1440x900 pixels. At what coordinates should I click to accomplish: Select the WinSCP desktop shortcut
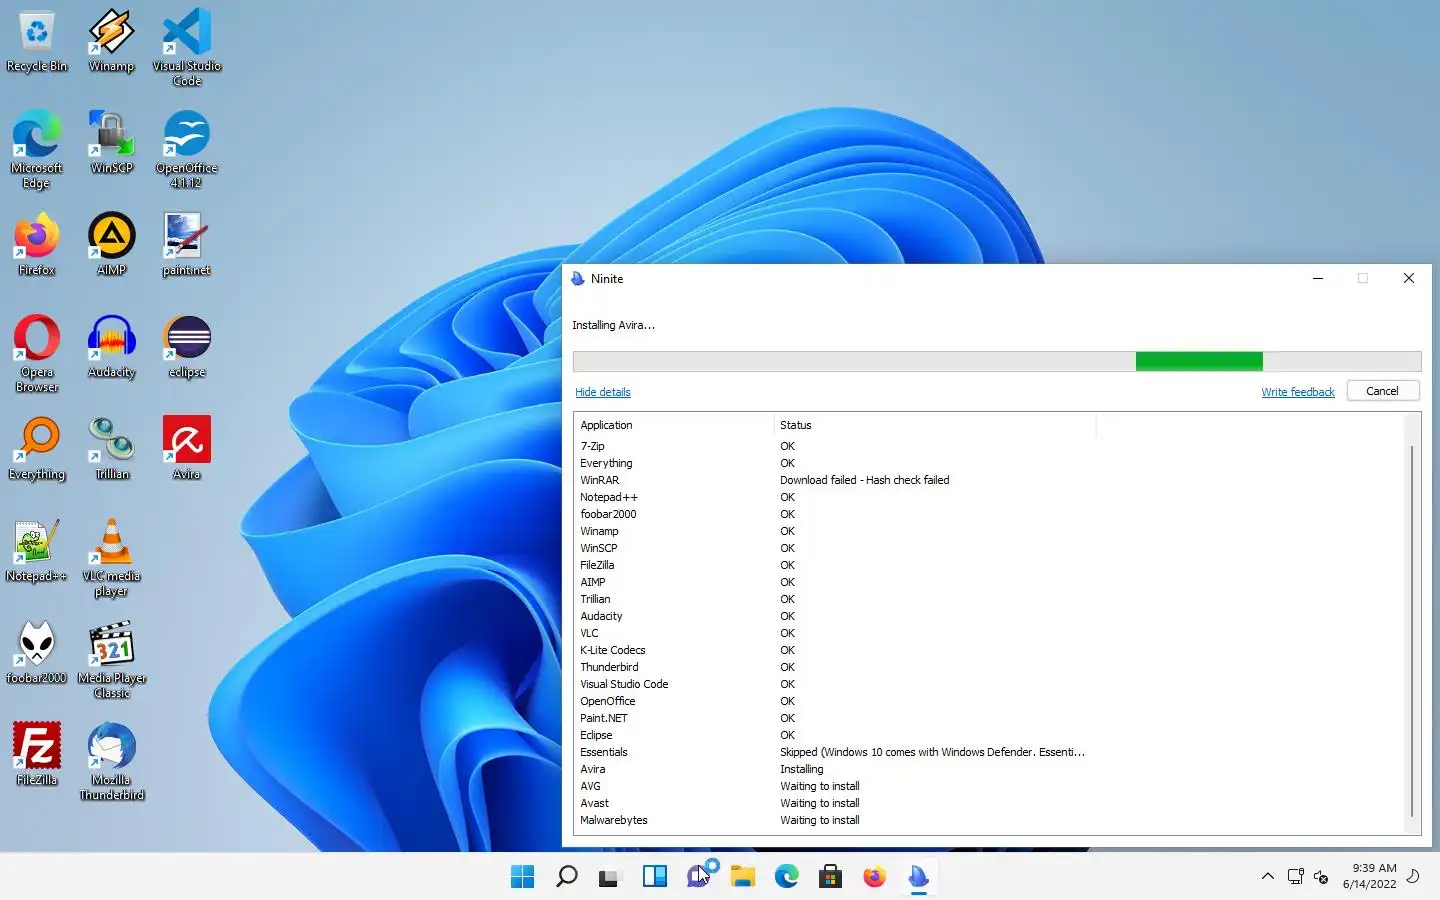[111, 144]
